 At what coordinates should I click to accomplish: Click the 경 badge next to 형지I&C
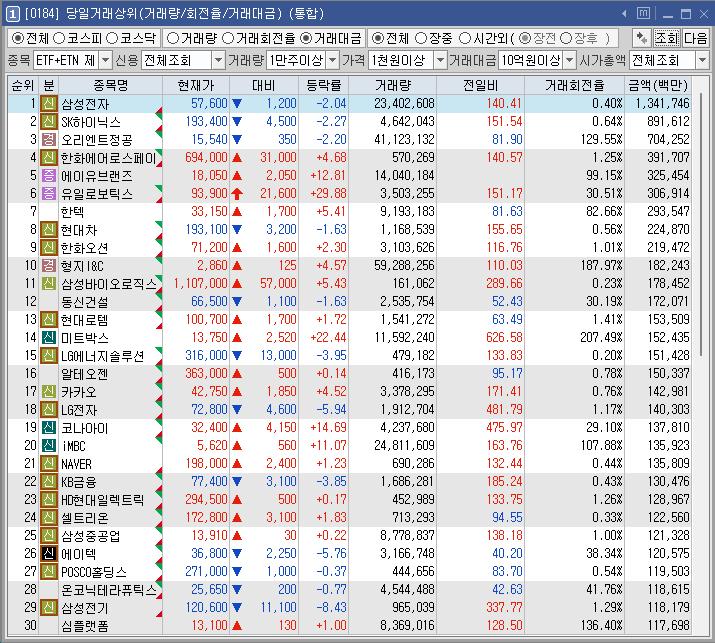click(49, 265)
